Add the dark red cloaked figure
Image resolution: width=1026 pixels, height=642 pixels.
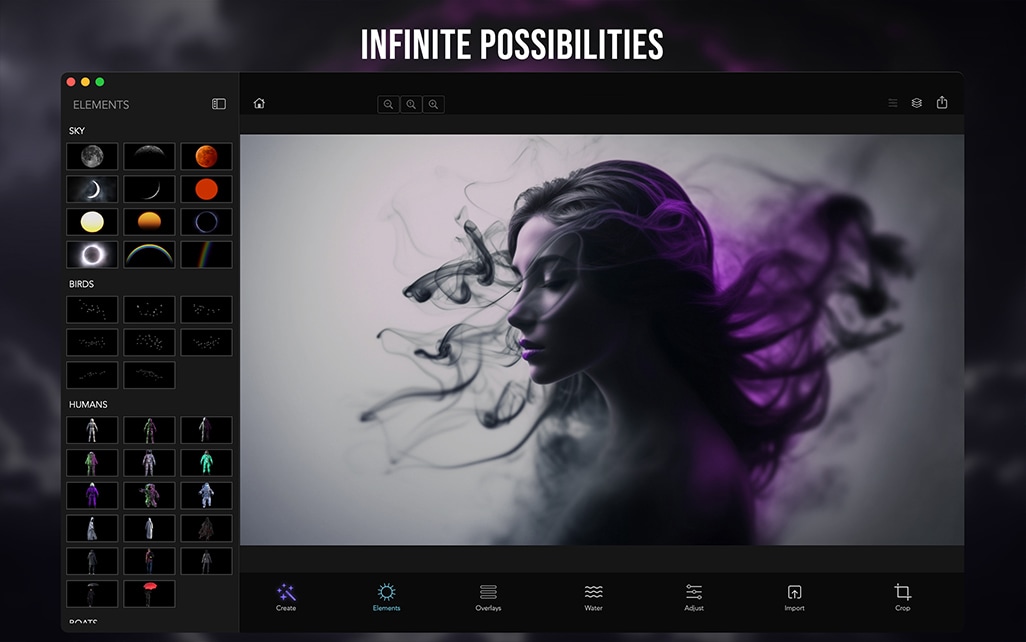(206, 528)
